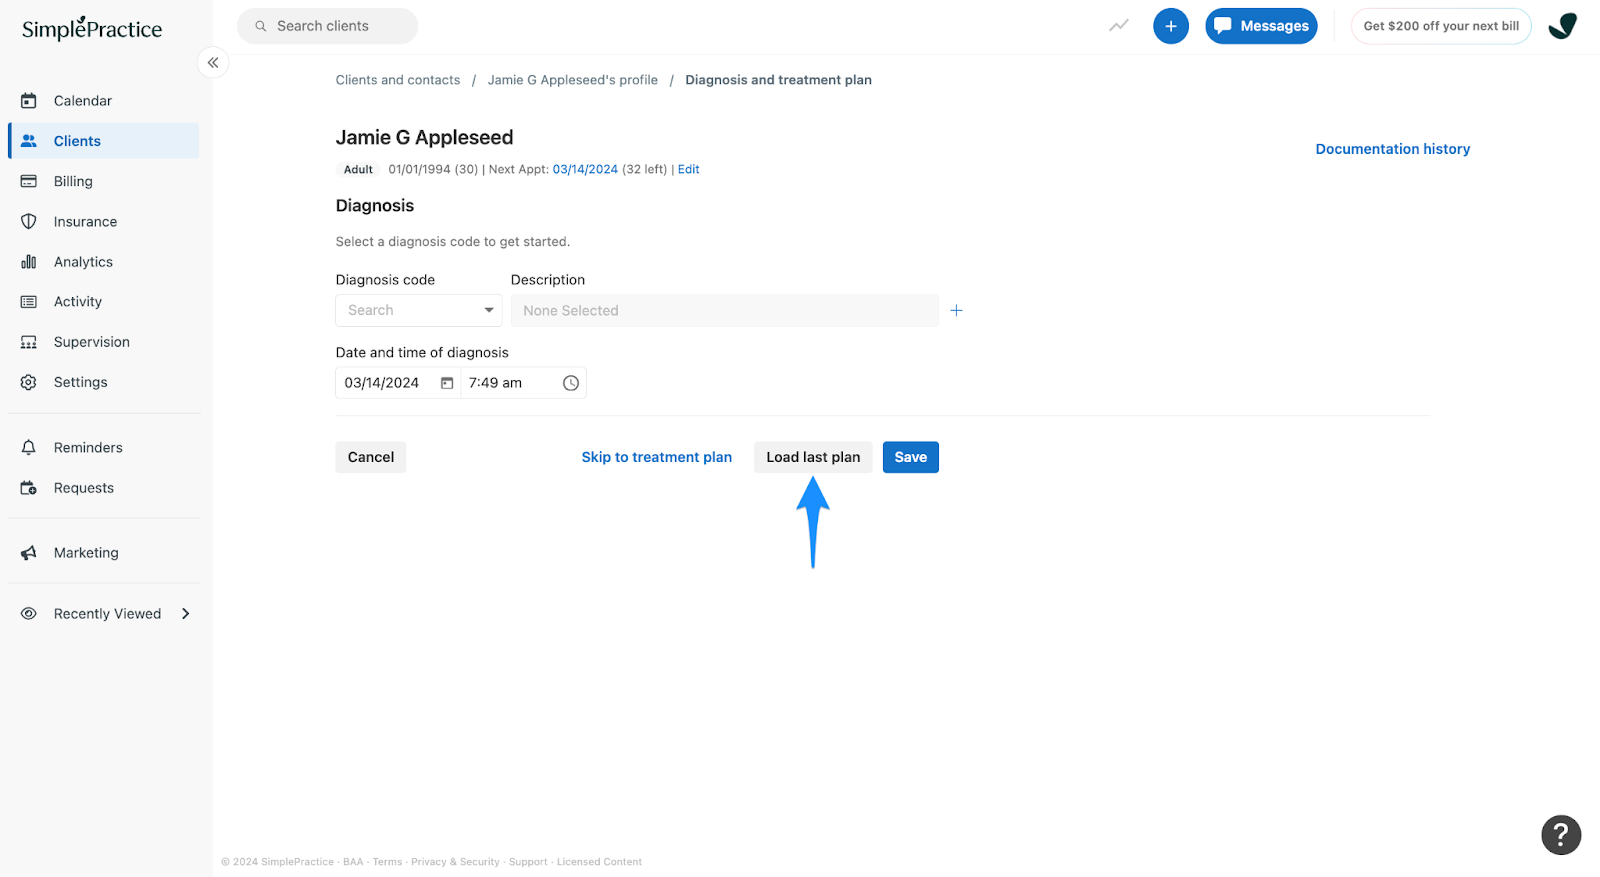
Task: Click the Supervision icon in the sidebar
Action: tap(29, 342)
